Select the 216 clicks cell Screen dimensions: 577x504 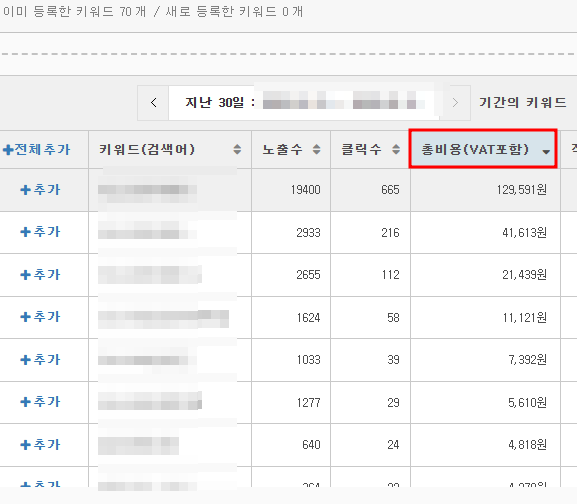pos(370,233)
